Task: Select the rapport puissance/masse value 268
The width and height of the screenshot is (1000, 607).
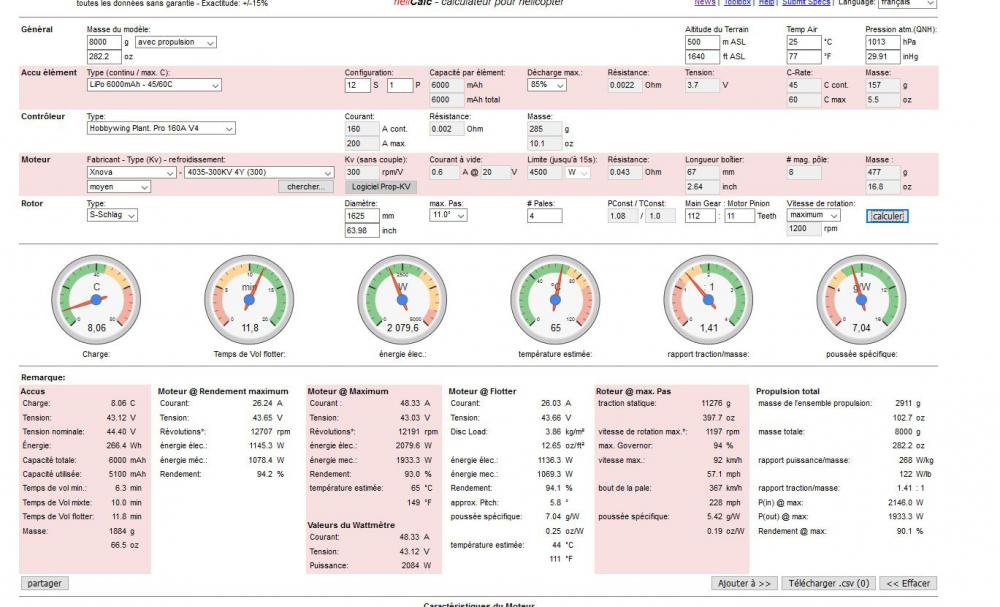Action: (906, 460)
